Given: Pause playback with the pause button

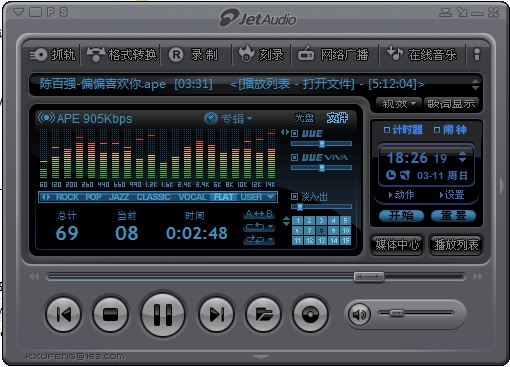Looking at the screenshot, I should 163,315.
